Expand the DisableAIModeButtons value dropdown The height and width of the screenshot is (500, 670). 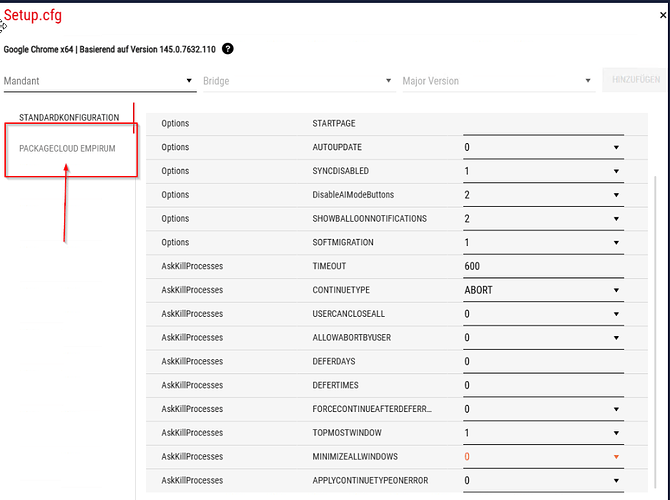(542, 195)
